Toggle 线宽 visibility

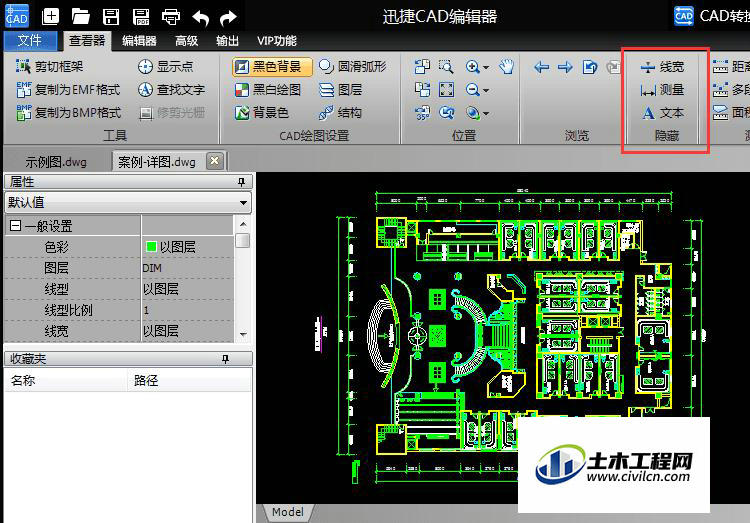tap(662, 67)
